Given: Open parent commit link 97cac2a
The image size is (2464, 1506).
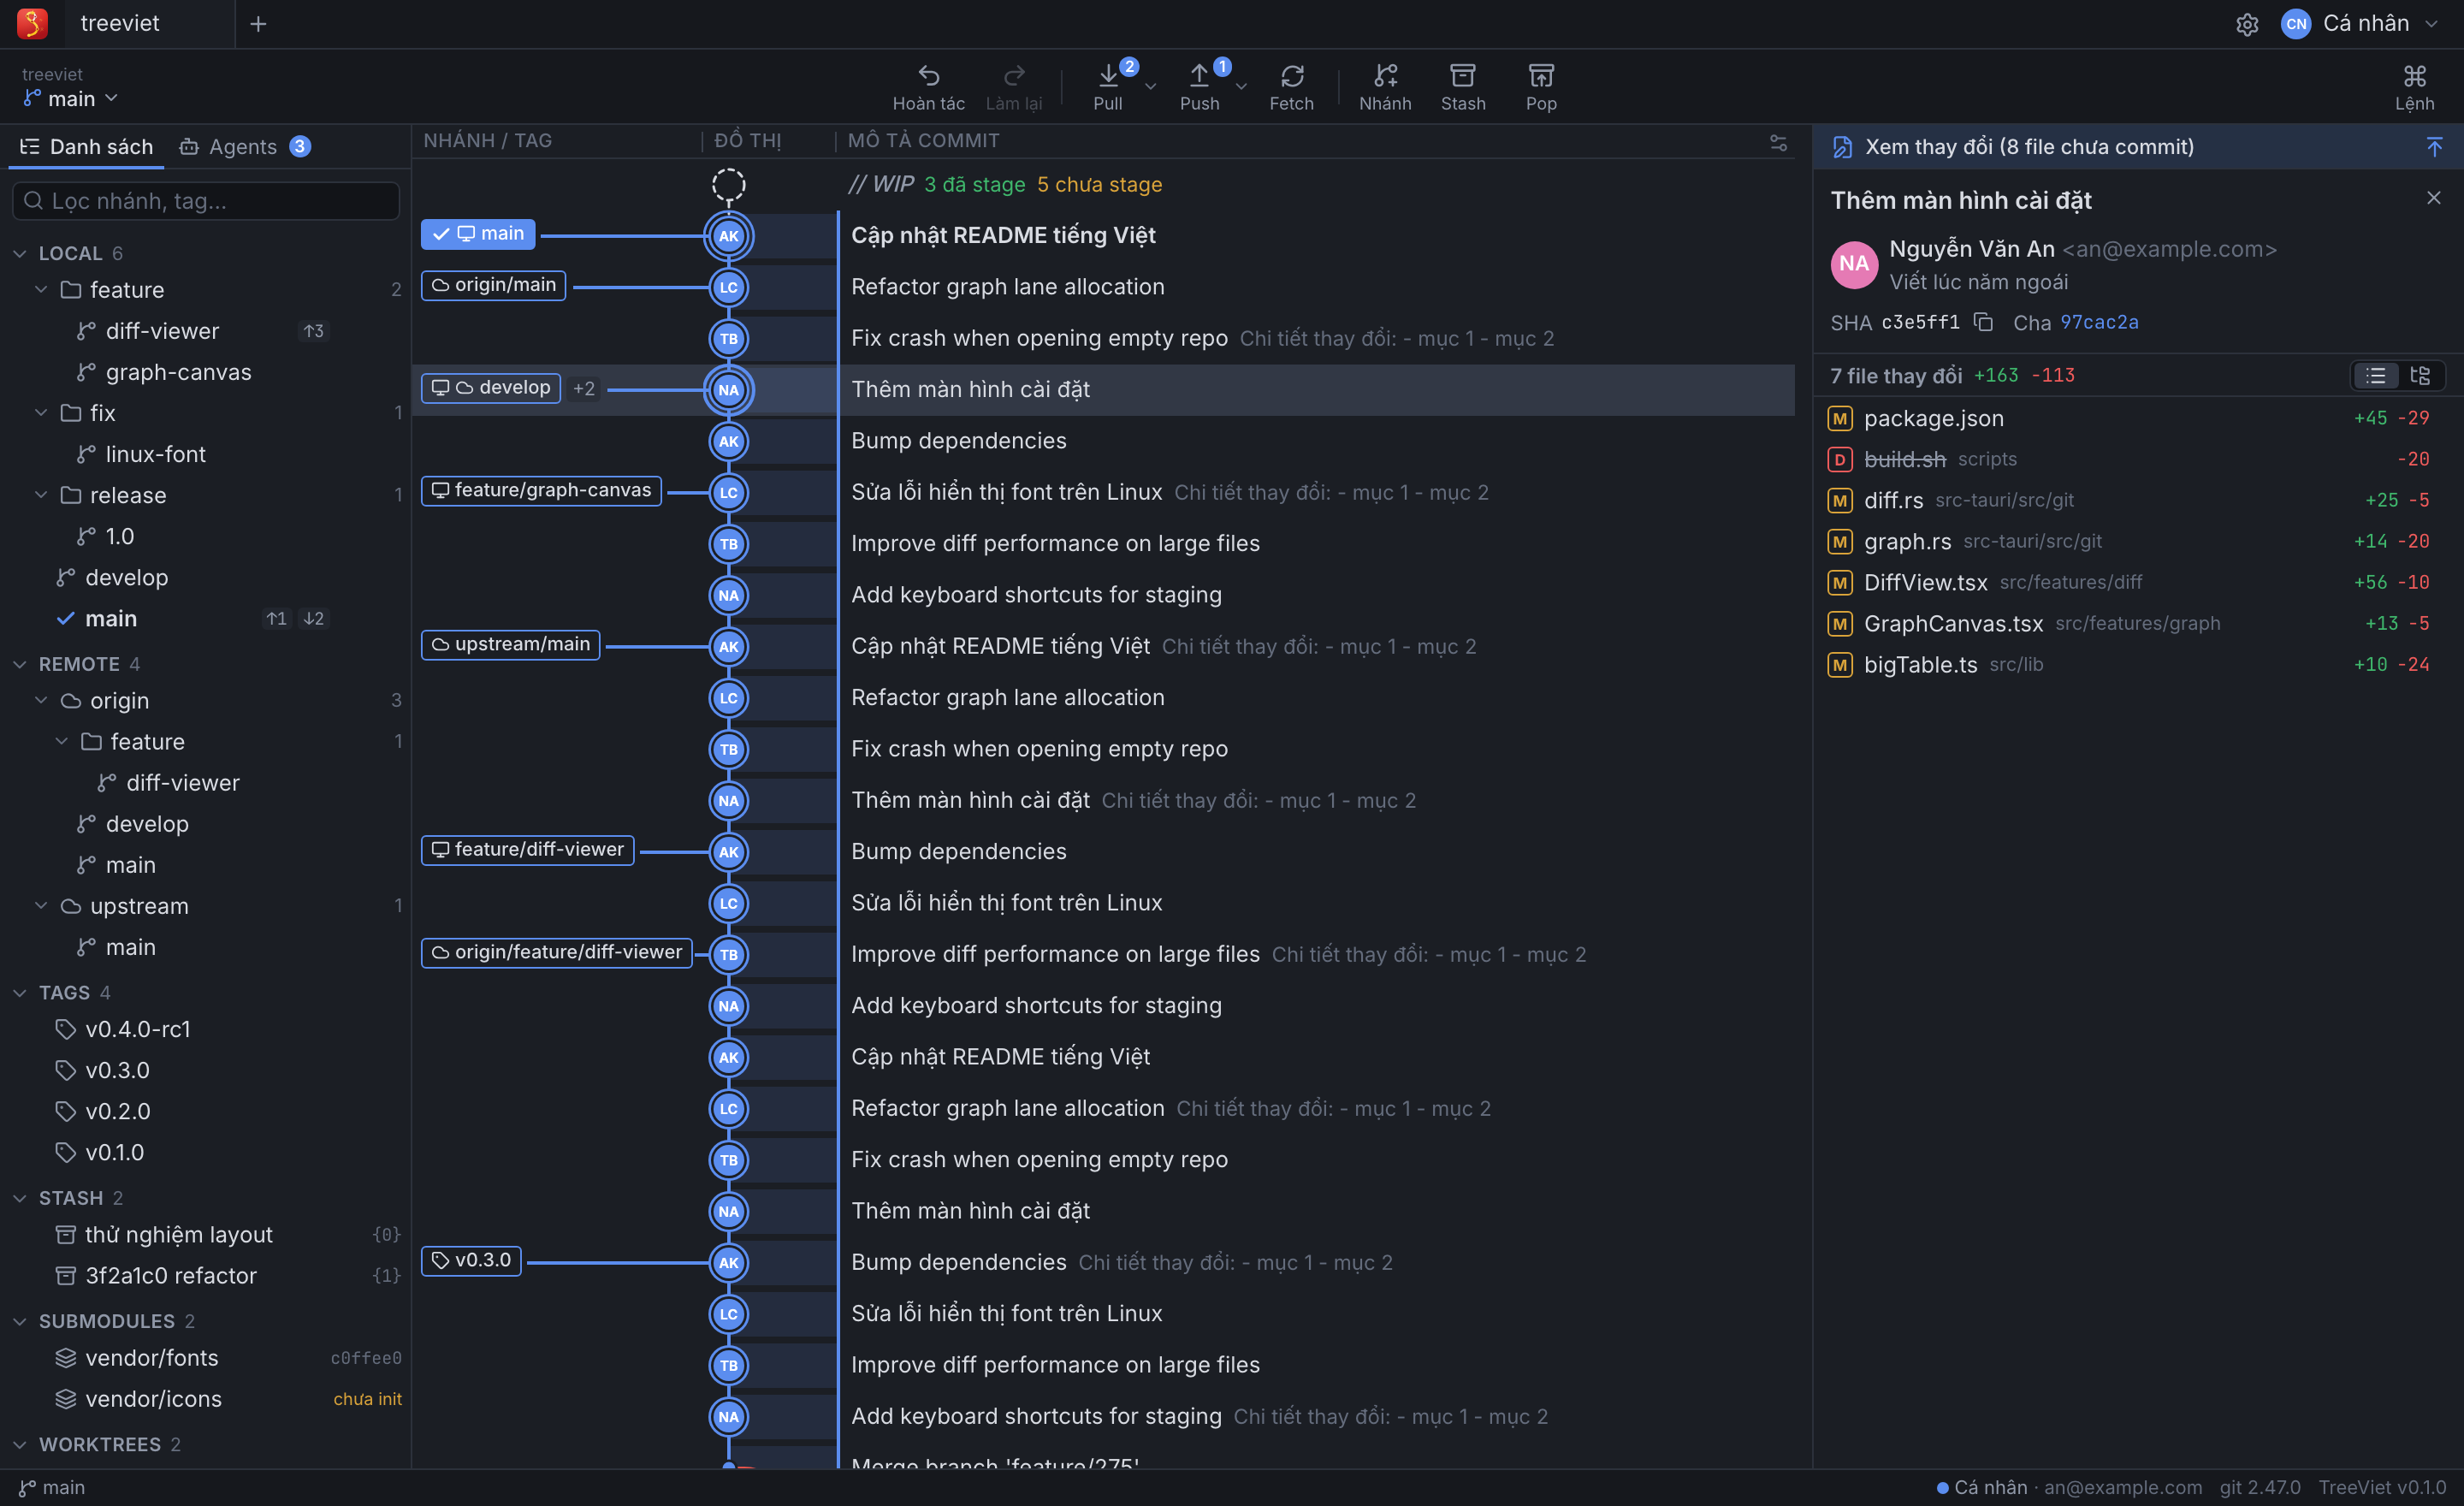Looking at the screenshot, I should tap(2099, 322).
